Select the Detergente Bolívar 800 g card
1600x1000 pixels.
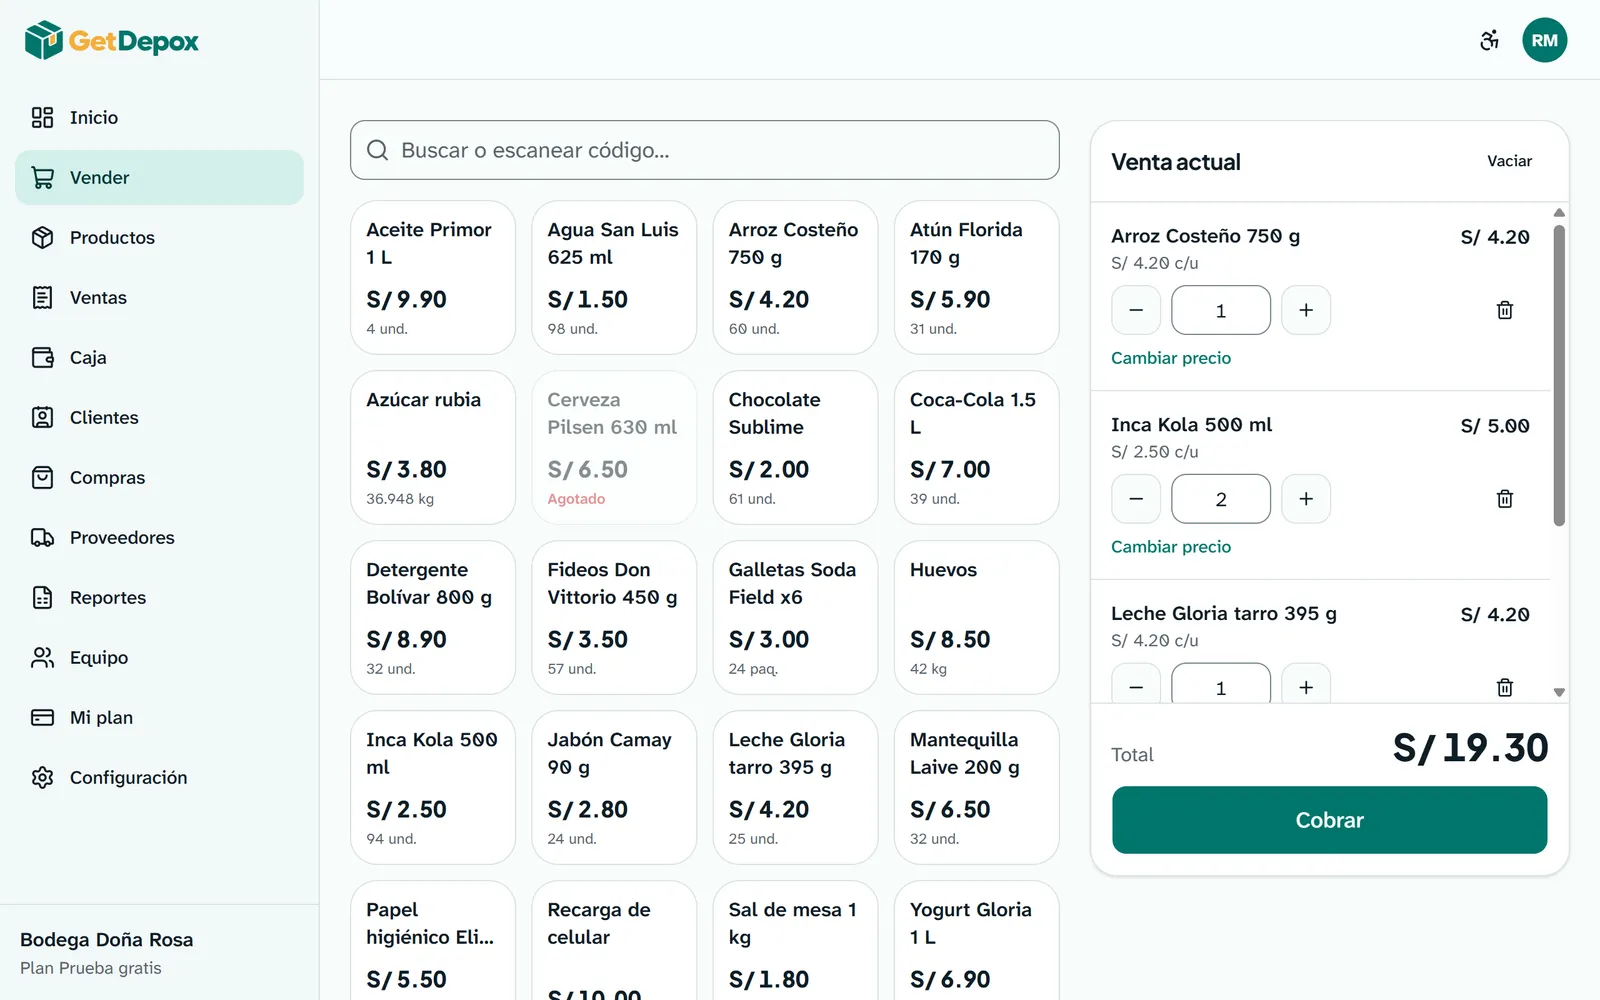(x=433, y=618)
